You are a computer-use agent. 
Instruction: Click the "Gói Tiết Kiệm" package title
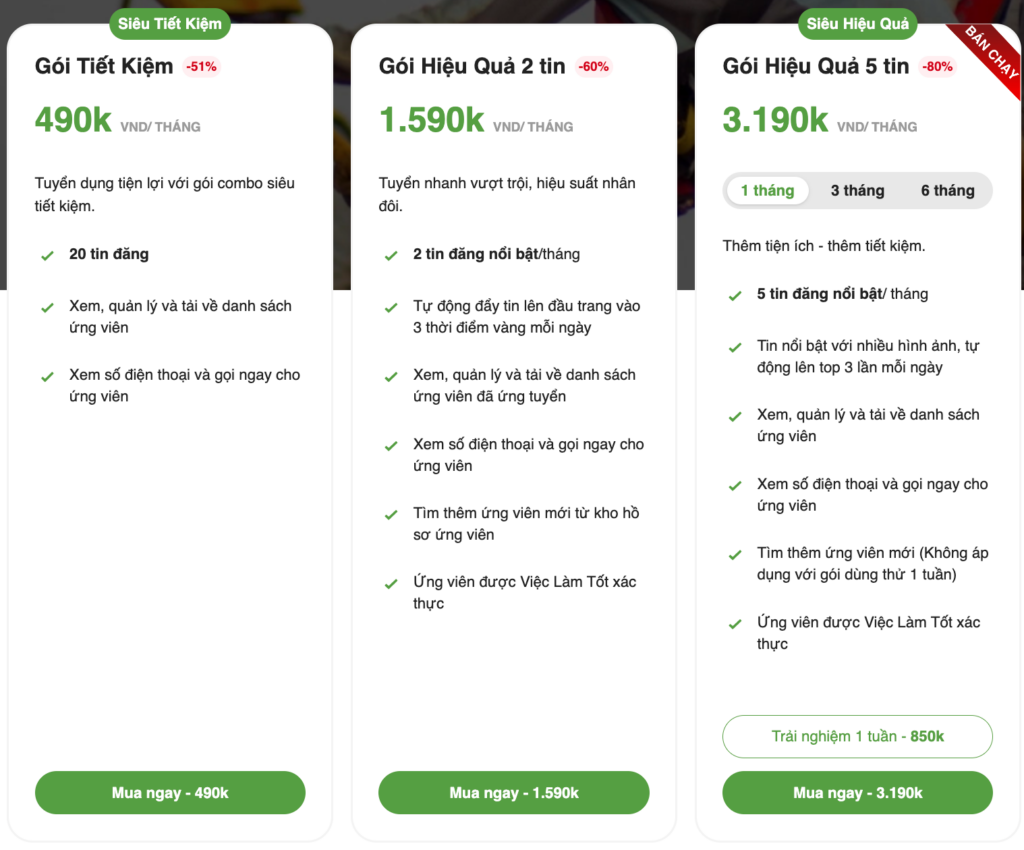104,67
